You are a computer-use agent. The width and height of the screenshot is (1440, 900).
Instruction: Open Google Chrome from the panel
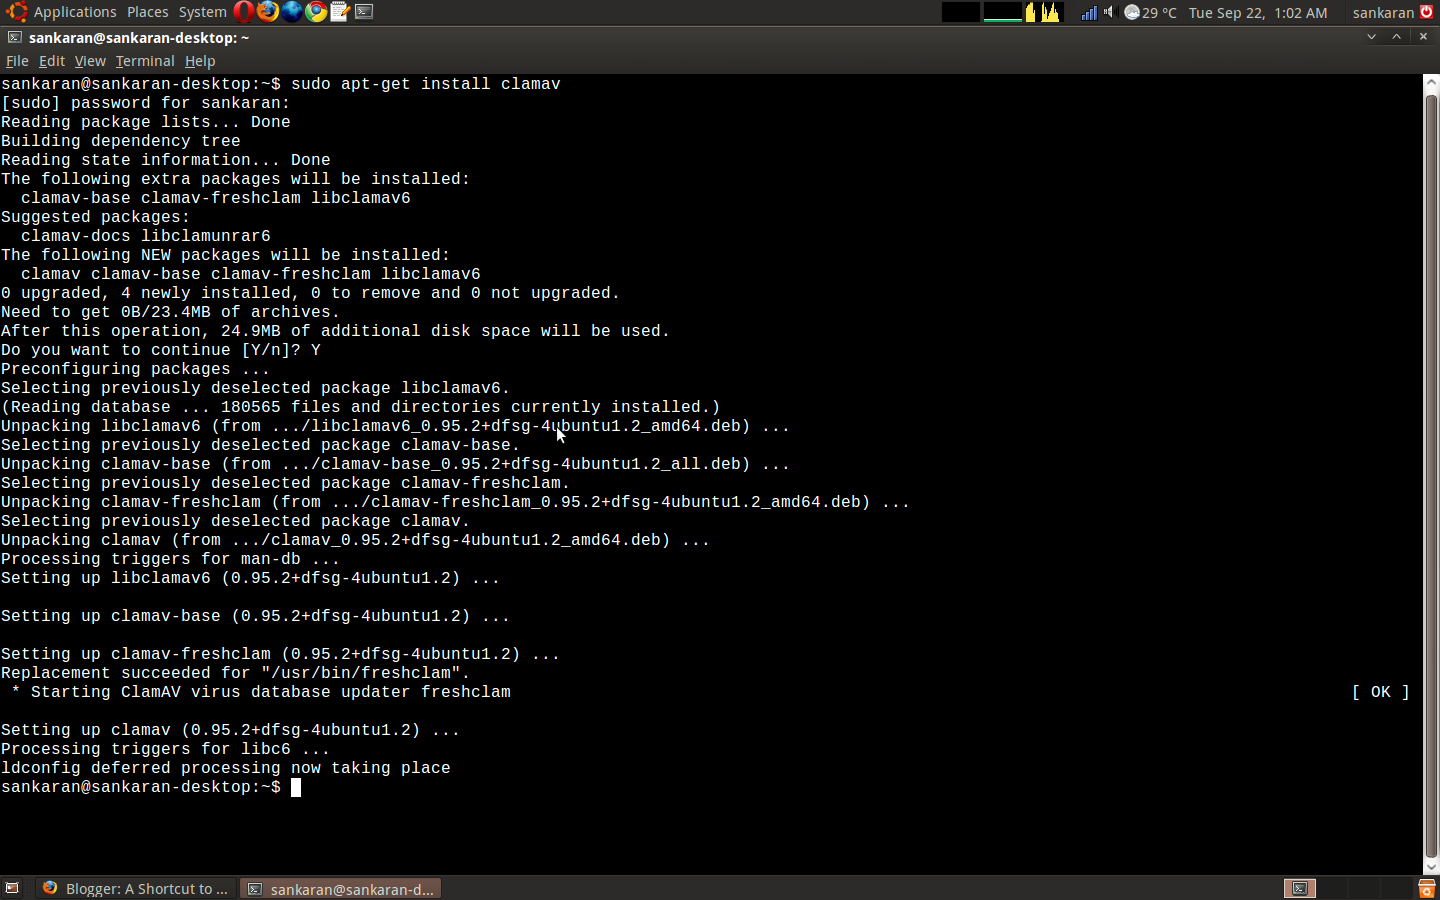[316, 12]
